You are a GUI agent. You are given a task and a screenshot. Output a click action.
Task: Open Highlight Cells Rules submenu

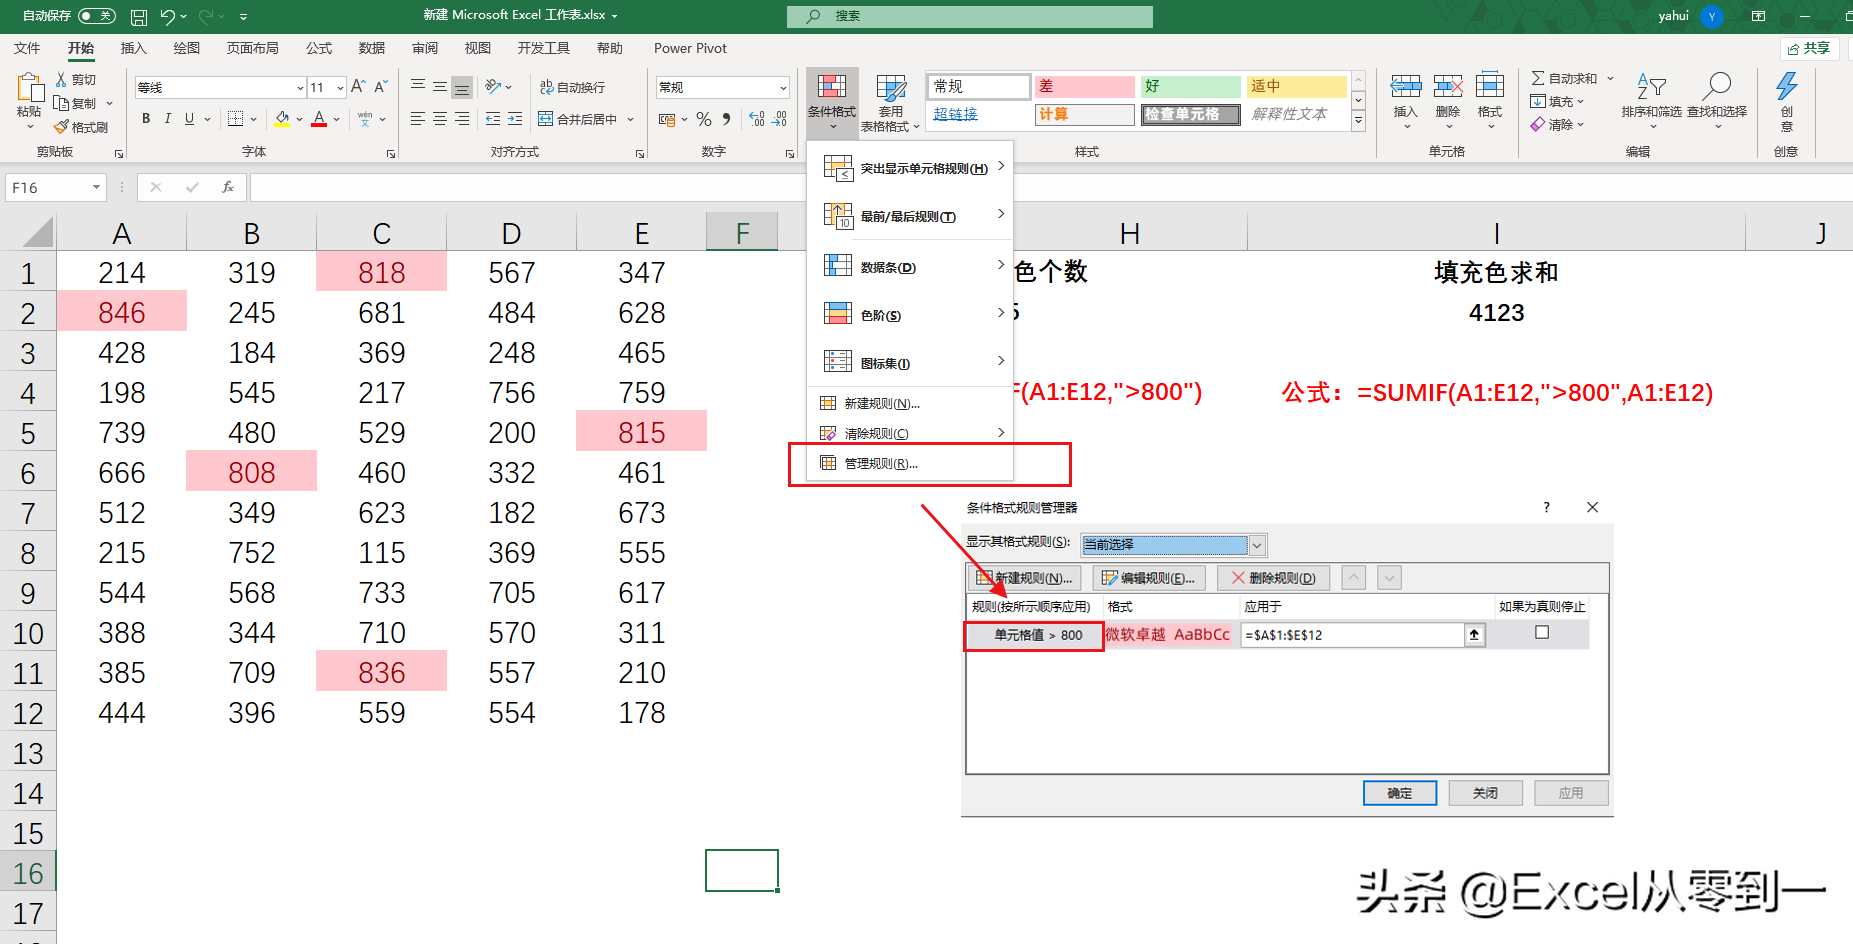[910, 168]
